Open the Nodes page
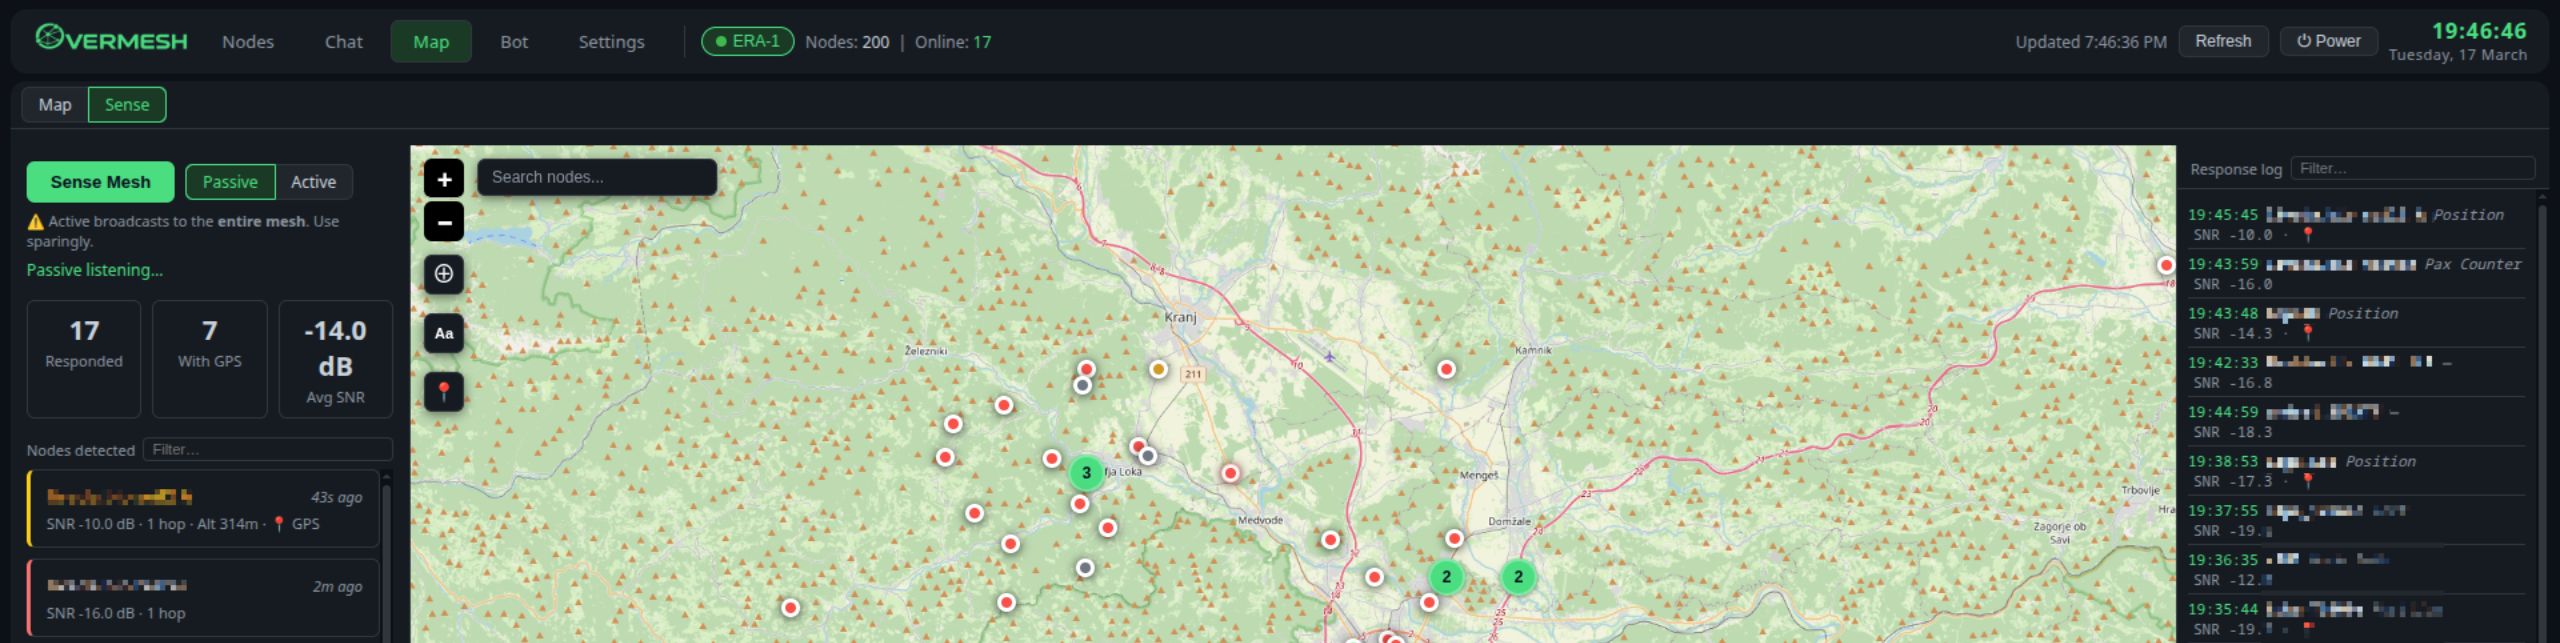The height and width of the screenshot is (643, 2560). pyautogui.click(x=248, y=42)
